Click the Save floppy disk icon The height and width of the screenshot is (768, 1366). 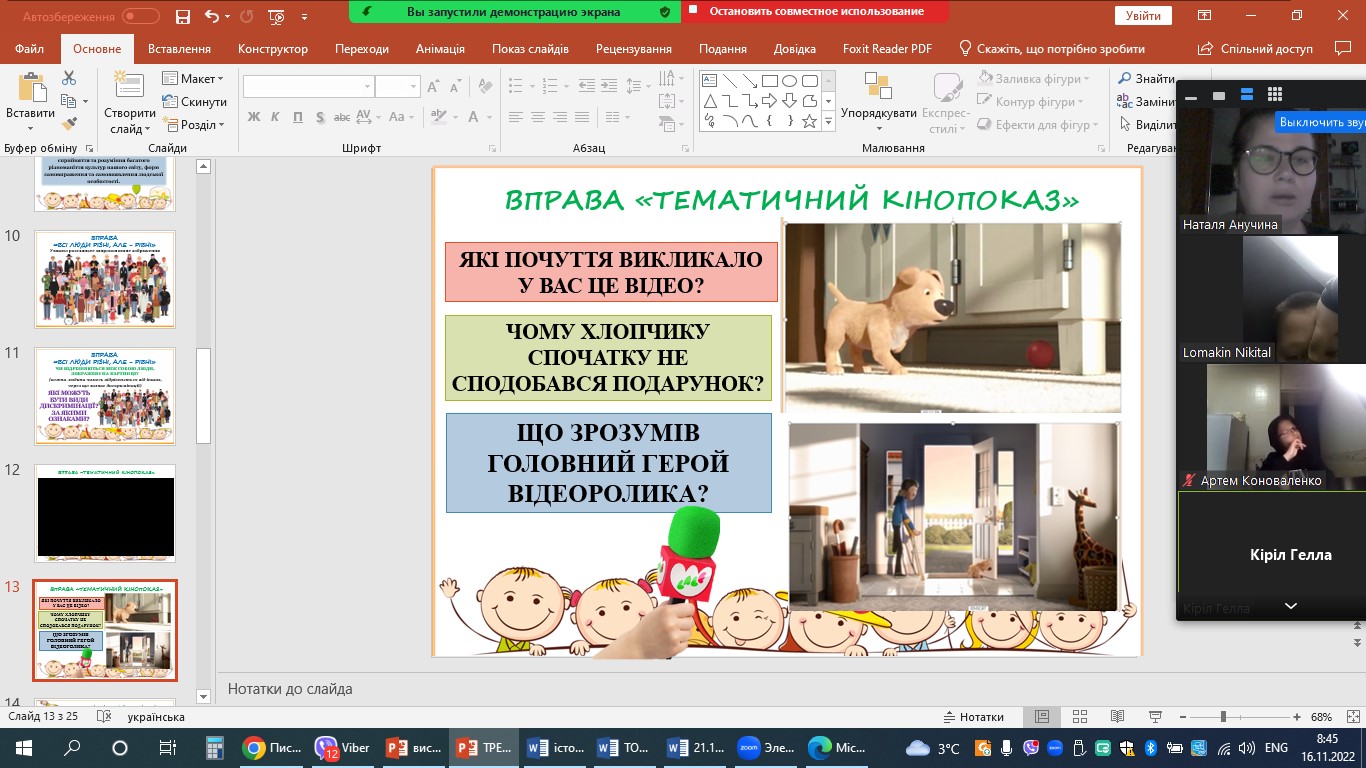coord(182,16)
